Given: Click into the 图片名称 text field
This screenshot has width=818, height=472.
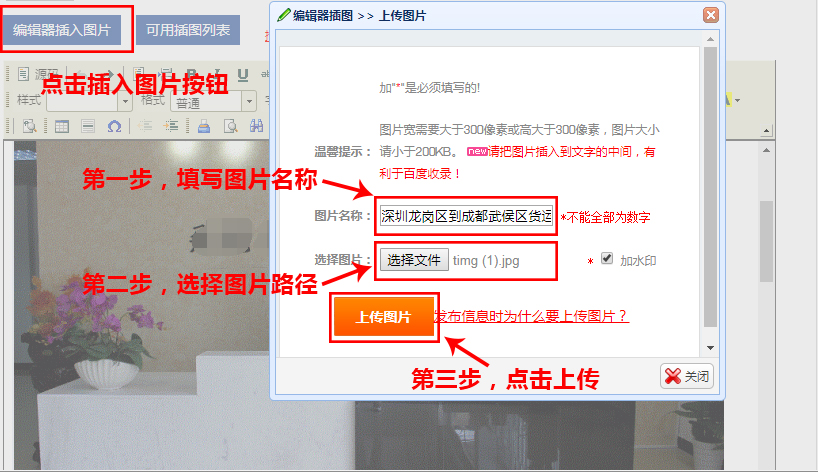Looking at the screenshot, I should pos(466,216).
